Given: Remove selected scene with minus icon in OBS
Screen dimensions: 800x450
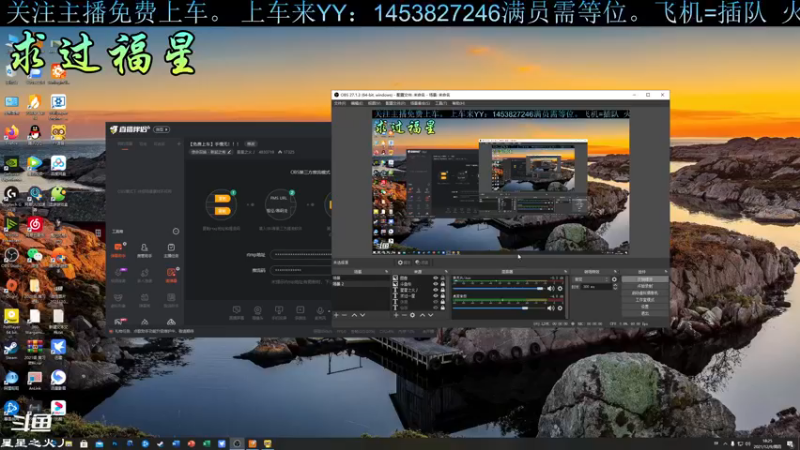Looking at the screenshot, I should (x=344, y=315).
